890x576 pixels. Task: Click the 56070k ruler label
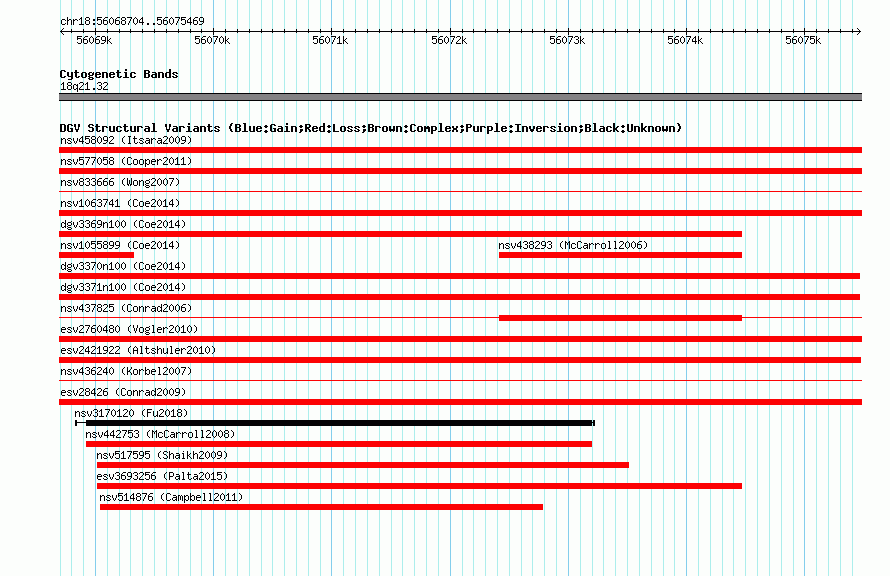point(212,40)
